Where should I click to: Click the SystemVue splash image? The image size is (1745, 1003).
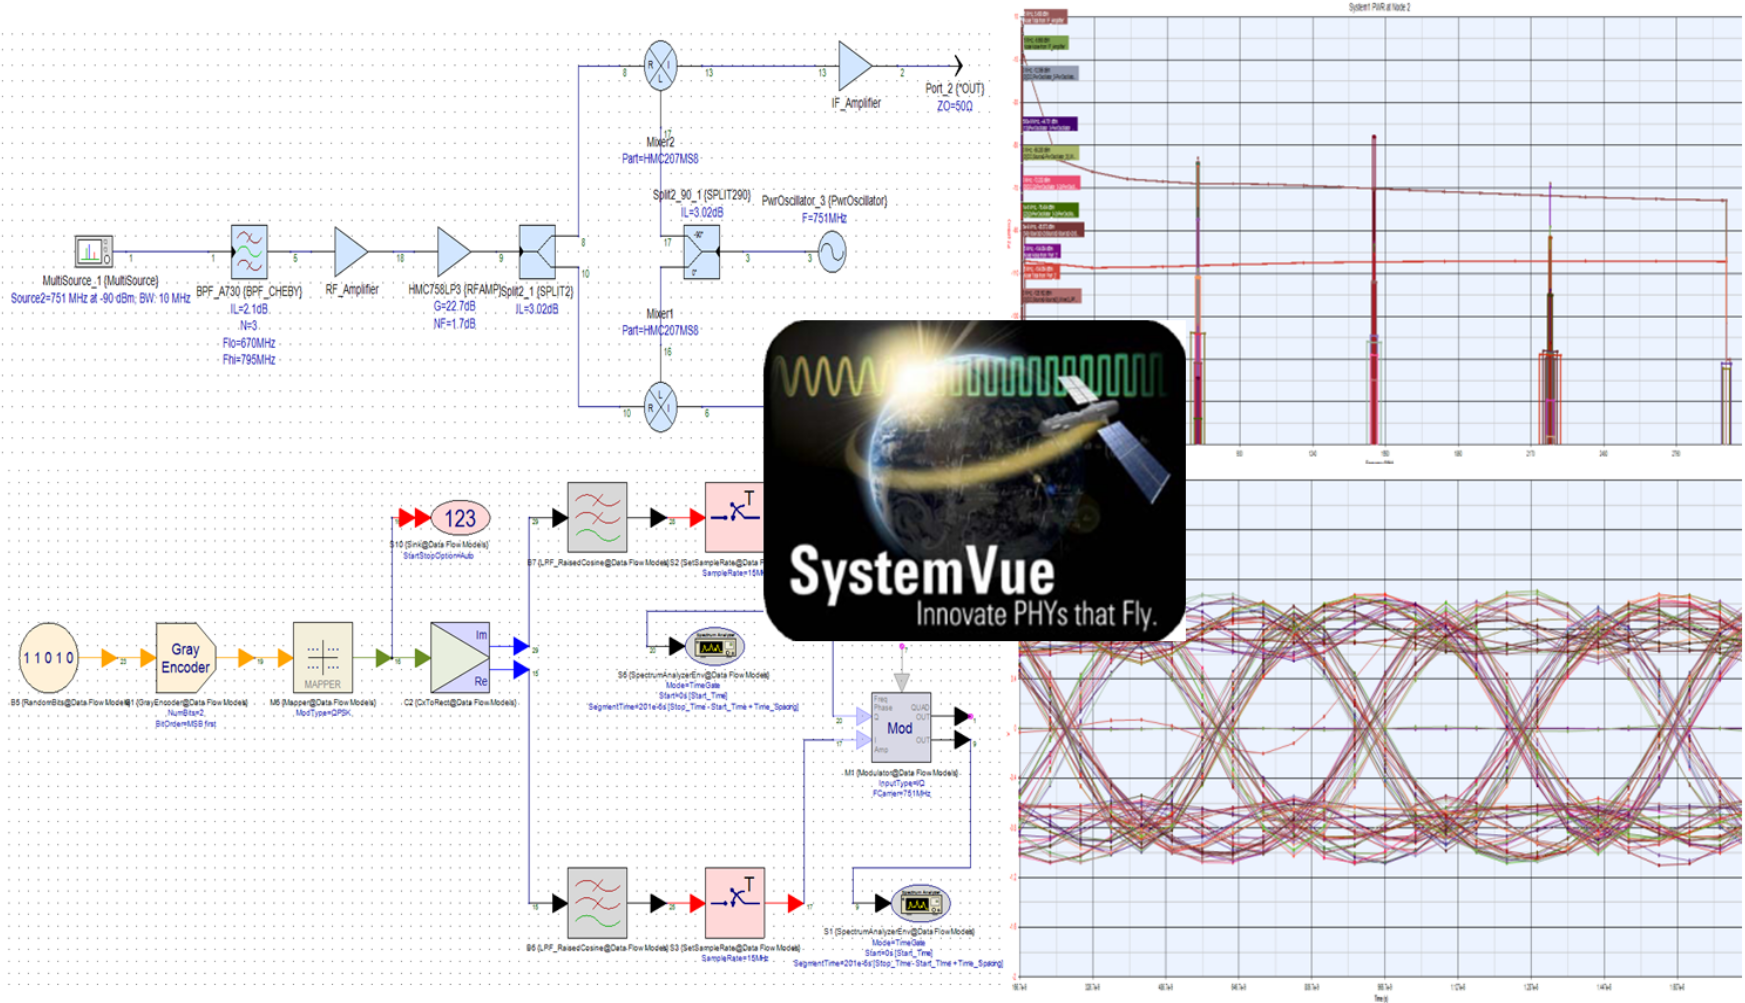tap(974, 481)
